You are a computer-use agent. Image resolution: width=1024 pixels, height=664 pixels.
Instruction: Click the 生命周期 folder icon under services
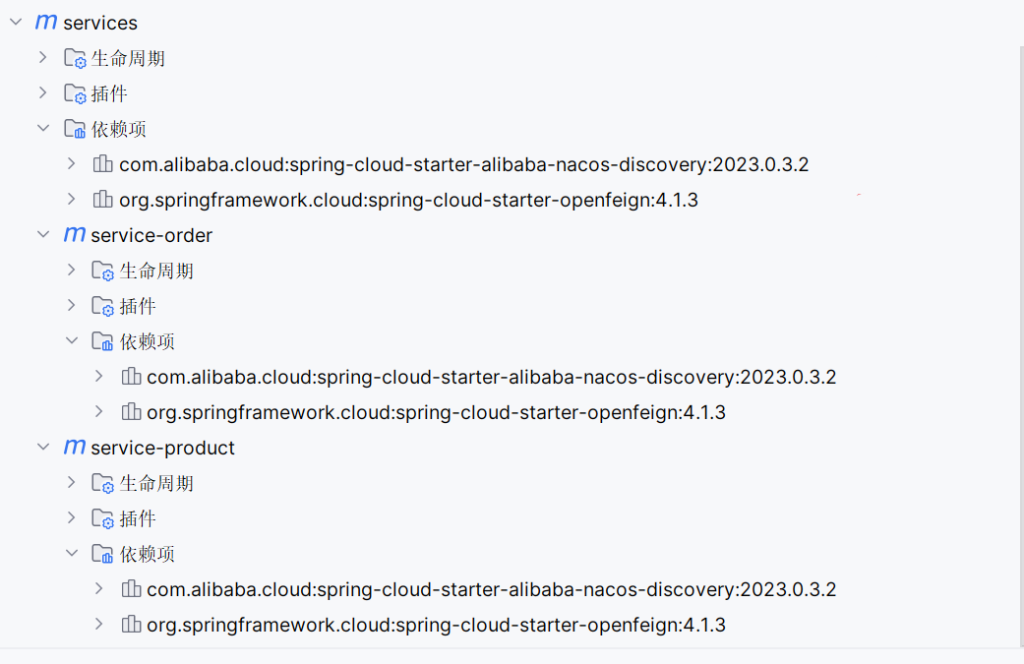[75, 59]
